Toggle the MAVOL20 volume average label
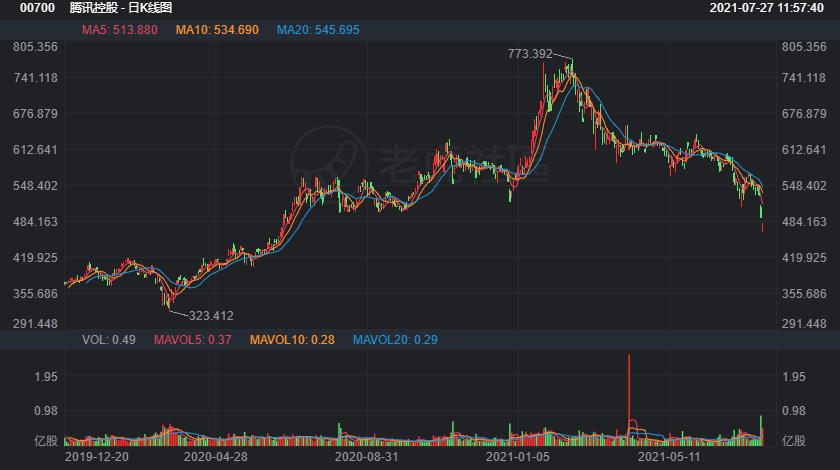The height and width of the screenshot is (470, 840). coord(393,340)
